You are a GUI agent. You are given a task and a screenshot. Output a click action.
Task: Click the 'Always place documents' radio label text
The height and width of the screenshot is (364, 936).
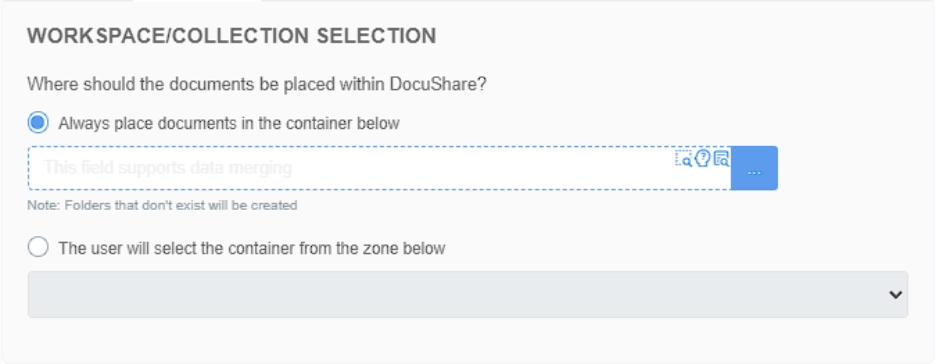coord(229,124)
